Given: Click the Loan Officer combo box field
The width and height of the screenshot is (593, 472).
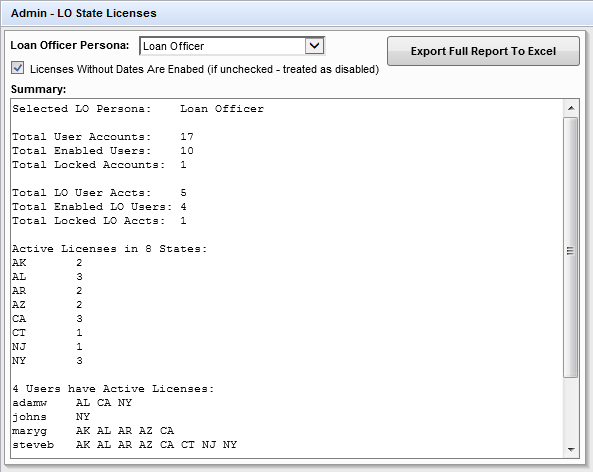Looking at the screenshot, I should click(232, 46).
